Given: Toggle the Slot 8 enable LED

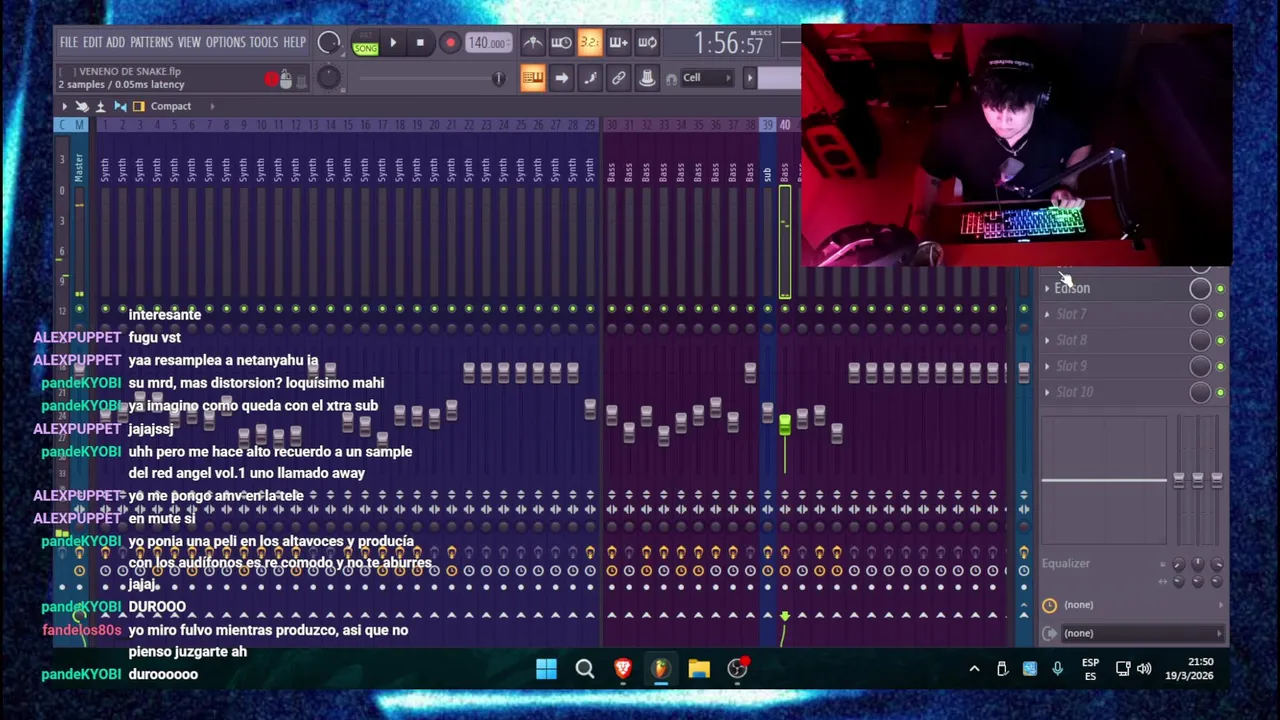Looking at the screenshot, I should [x=1220, y=341].
